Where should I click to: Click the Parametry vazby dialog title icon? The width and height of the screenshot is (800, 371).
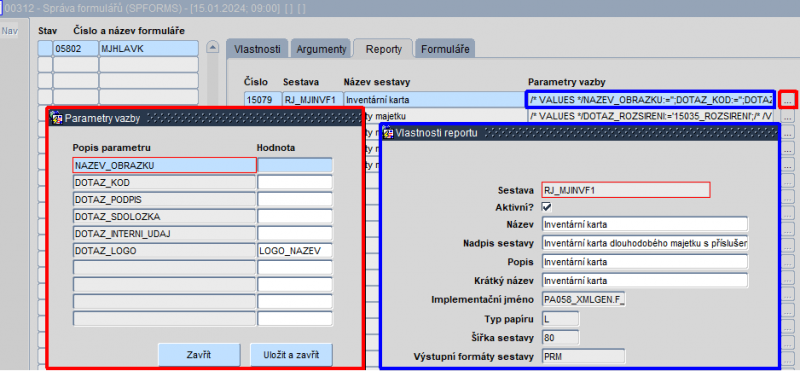[x=57, y=119]
